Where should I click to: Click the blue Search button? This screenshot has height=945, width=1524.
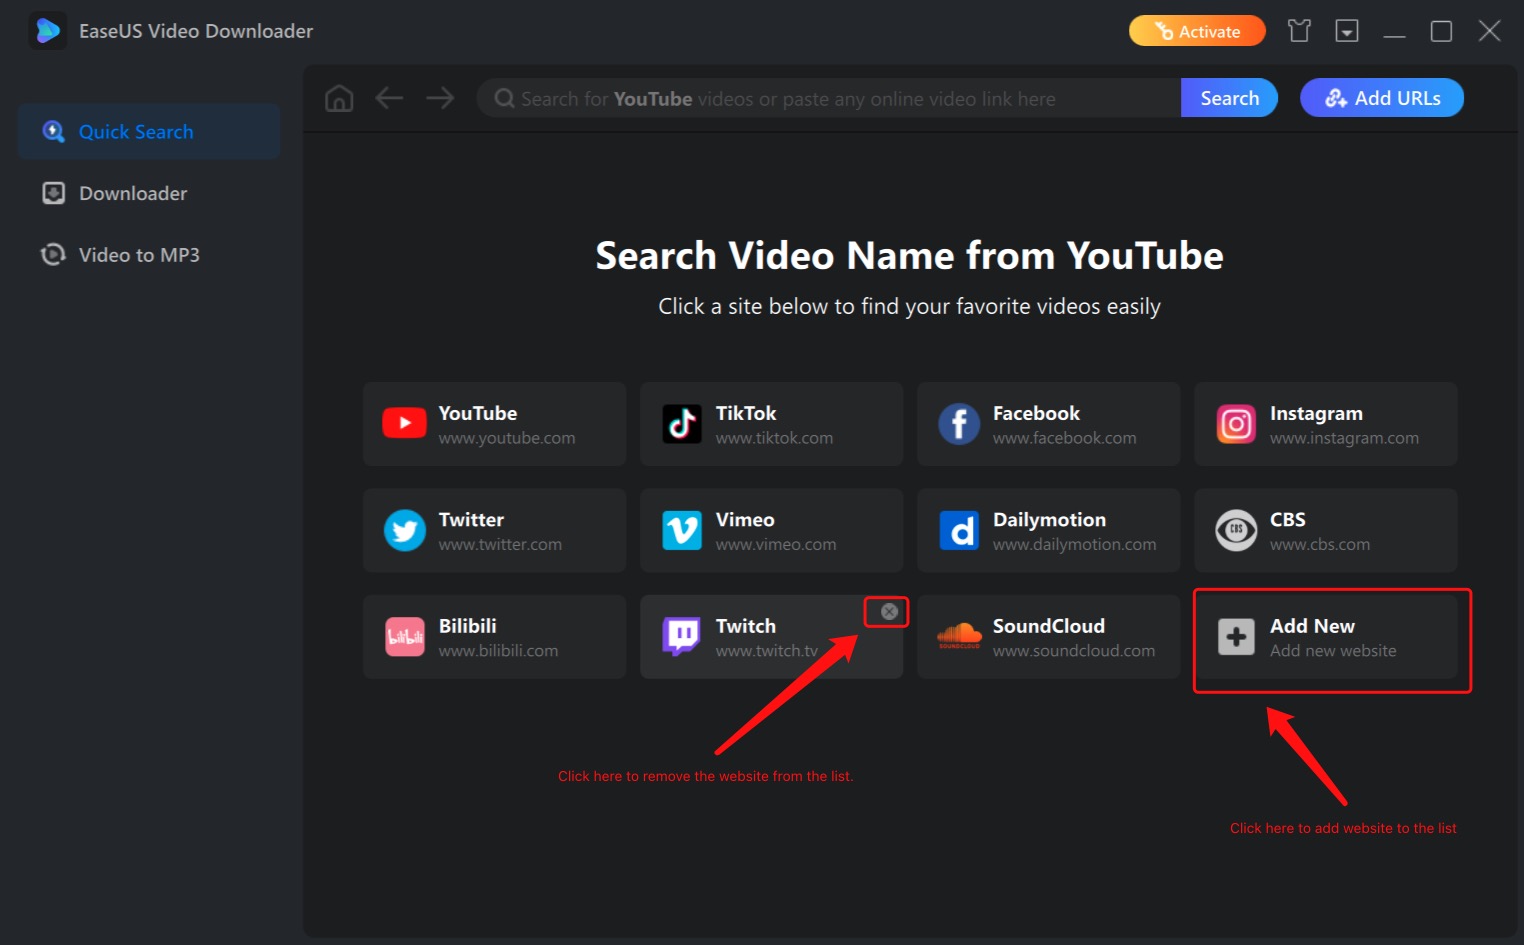[1229, 98]
